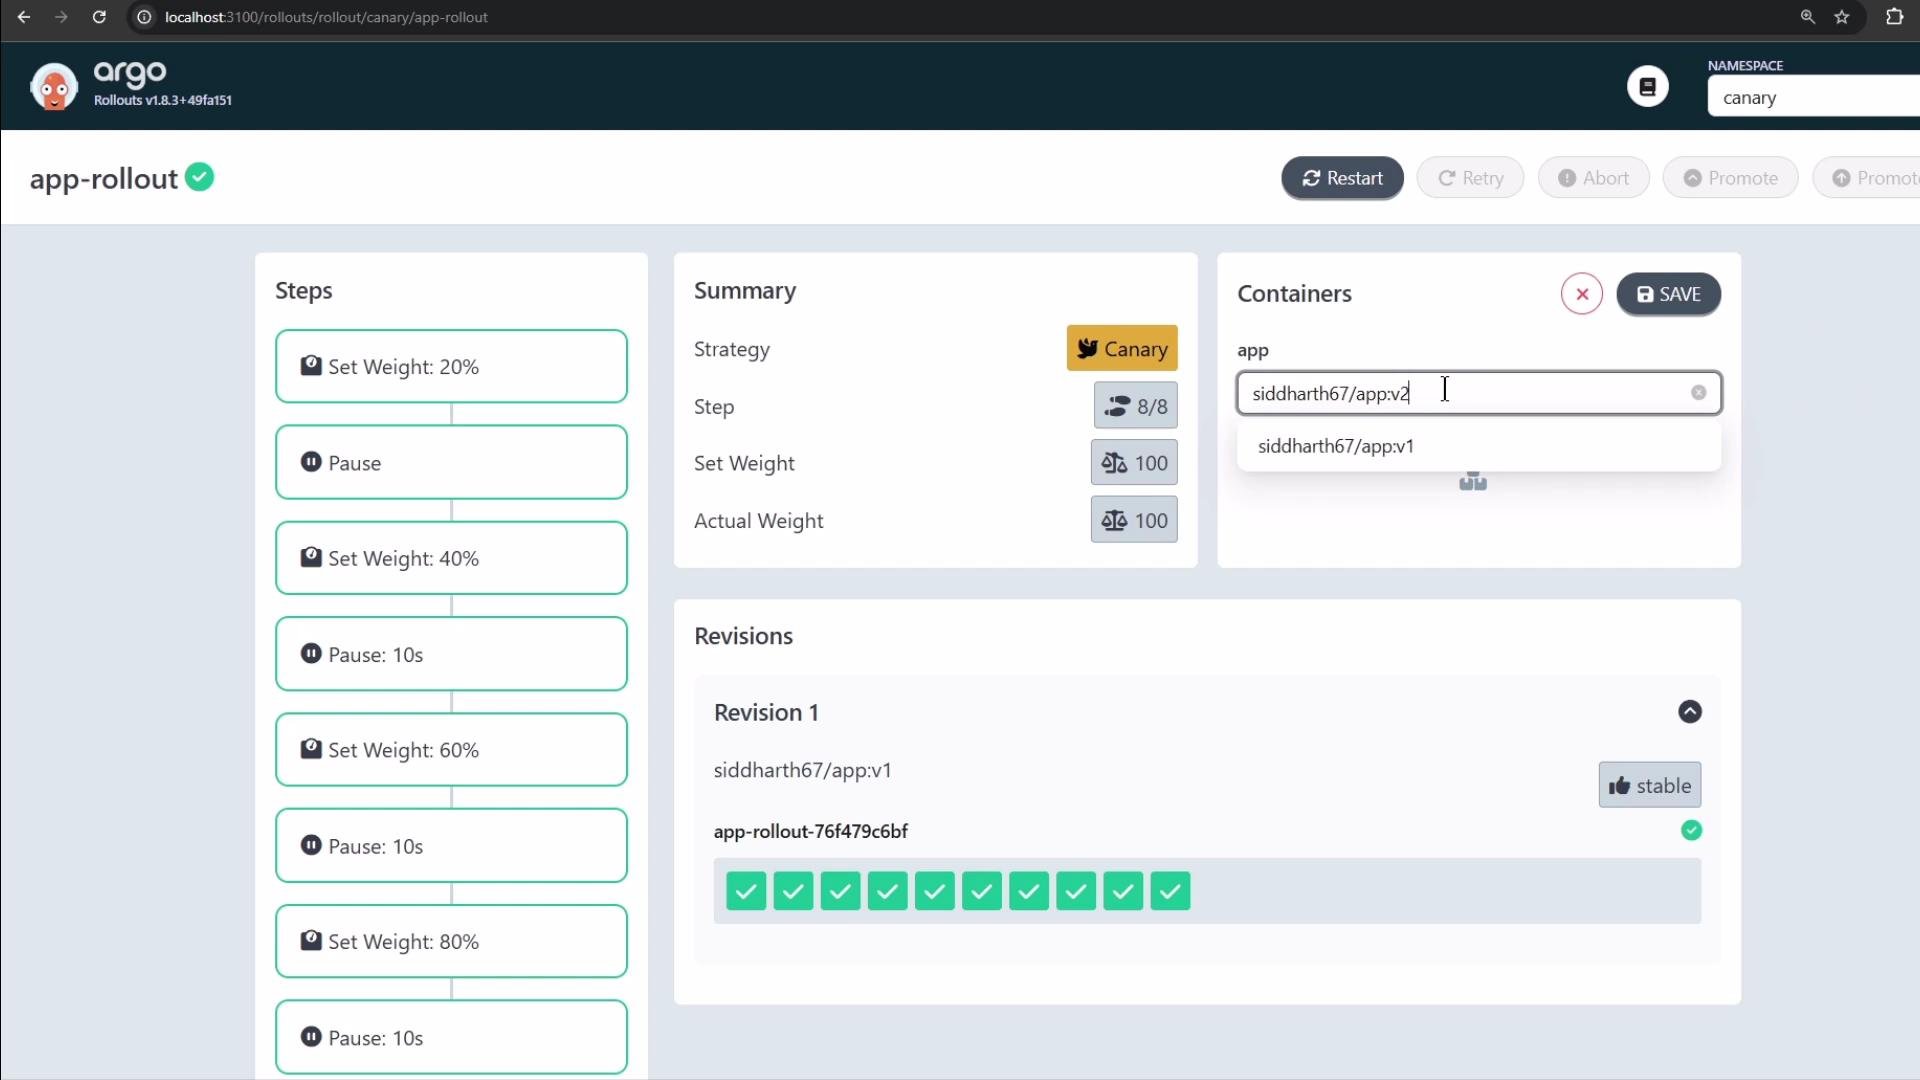This screenshot has height=1080, width=1920.
Task: Select Pause: 10s step after 80%
Action: coord(451,1037)
